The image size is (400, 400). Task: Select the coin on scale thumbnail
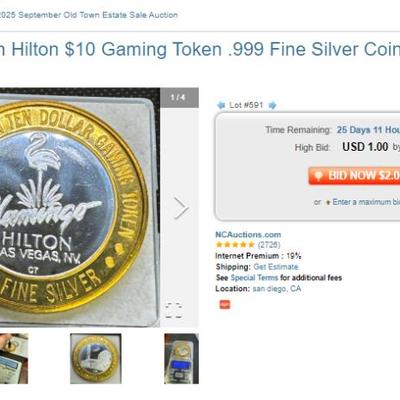click(x=181, y=358)
